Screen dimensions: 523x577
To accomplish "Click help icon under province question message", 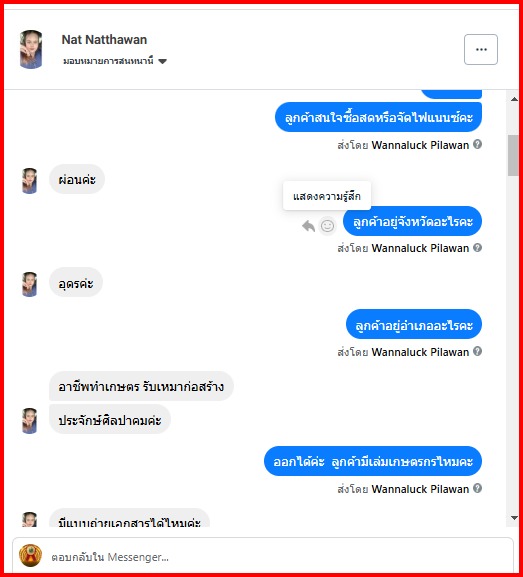I will tap(477, 248).
